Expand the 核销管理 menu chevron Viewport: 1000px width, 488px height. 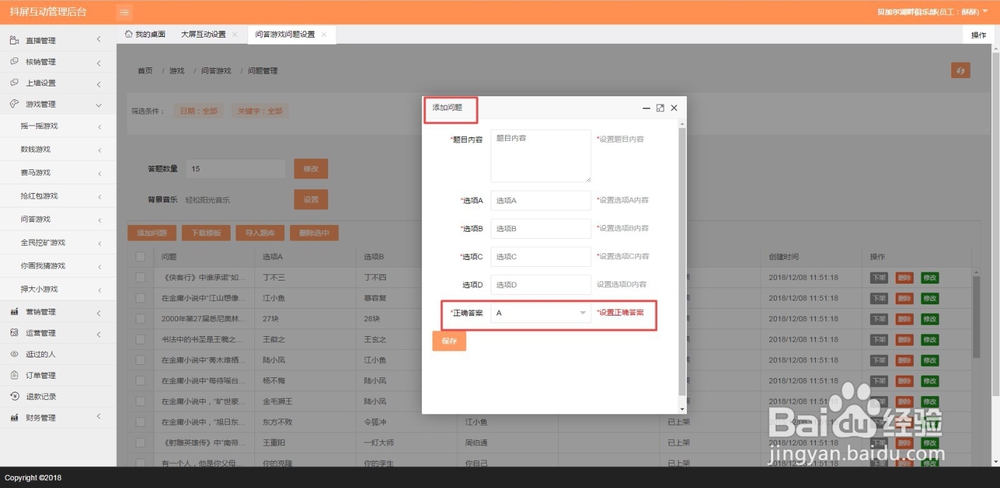pos(99,63)
